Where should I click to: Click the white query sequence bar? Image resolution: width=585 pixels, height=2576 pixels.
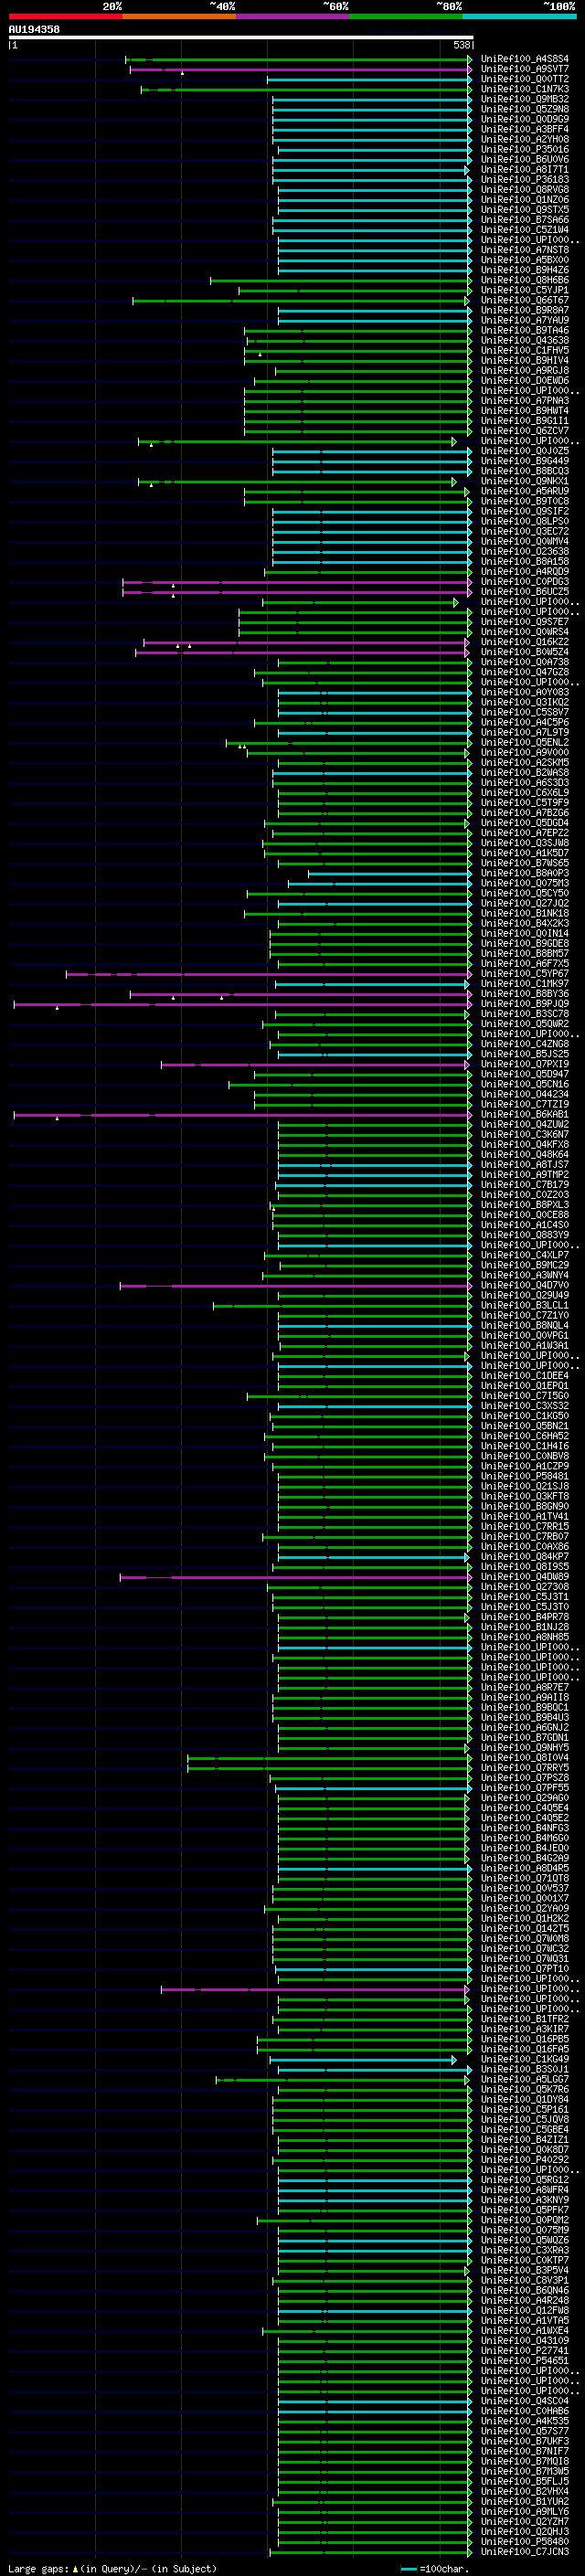[240, 37]
